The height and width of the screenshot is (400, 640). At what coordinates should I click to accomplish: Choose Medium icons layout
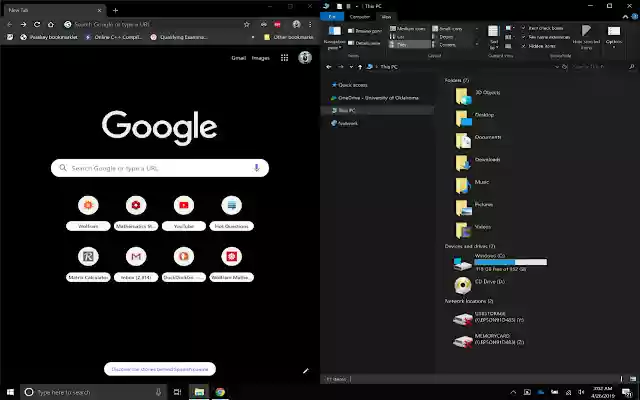pos(407,29)
